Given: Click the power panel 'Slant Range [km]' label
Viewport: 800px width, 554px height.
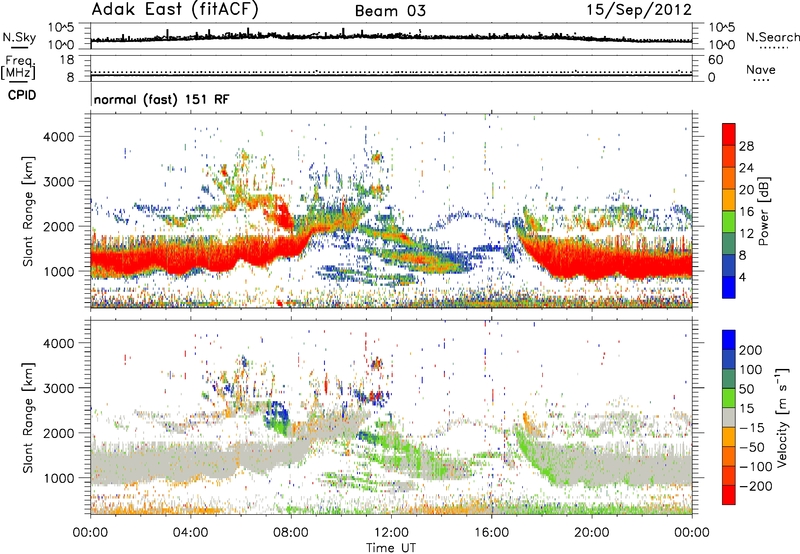Looking at the screenshot, I should tap(28, 211).
